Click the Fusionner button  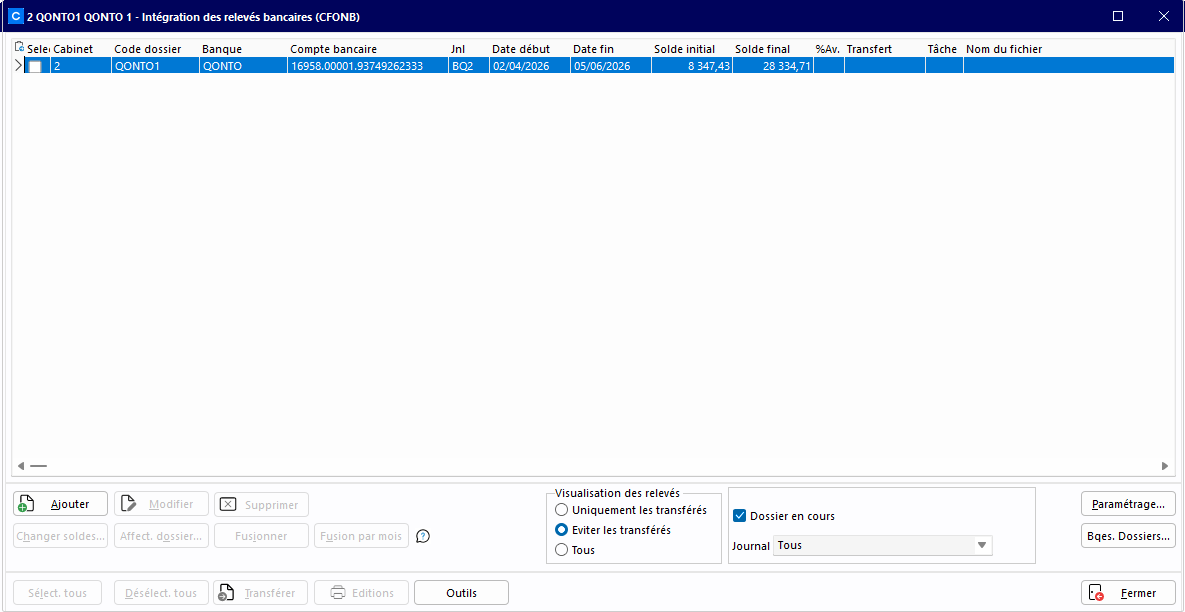pos(261,536)
